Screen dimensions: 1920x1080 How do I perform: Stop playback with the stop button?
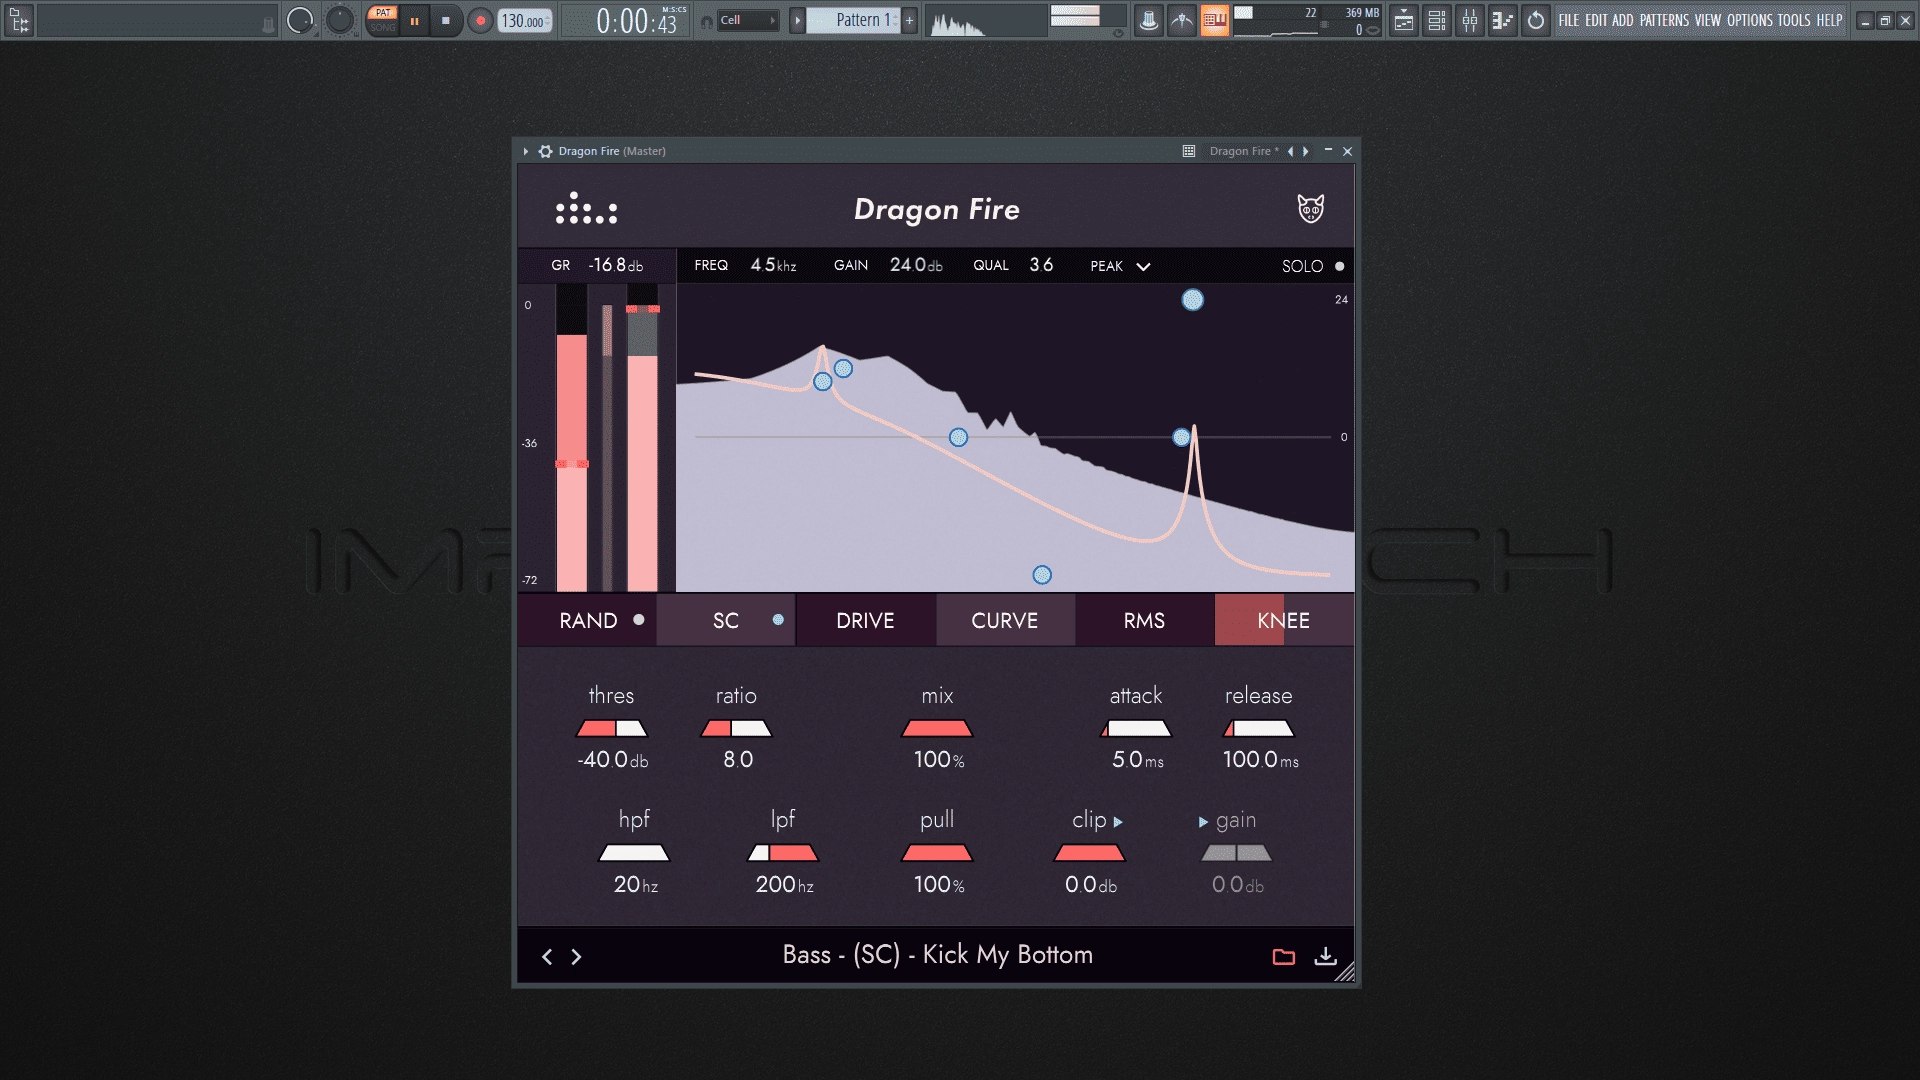coord(446,20)
